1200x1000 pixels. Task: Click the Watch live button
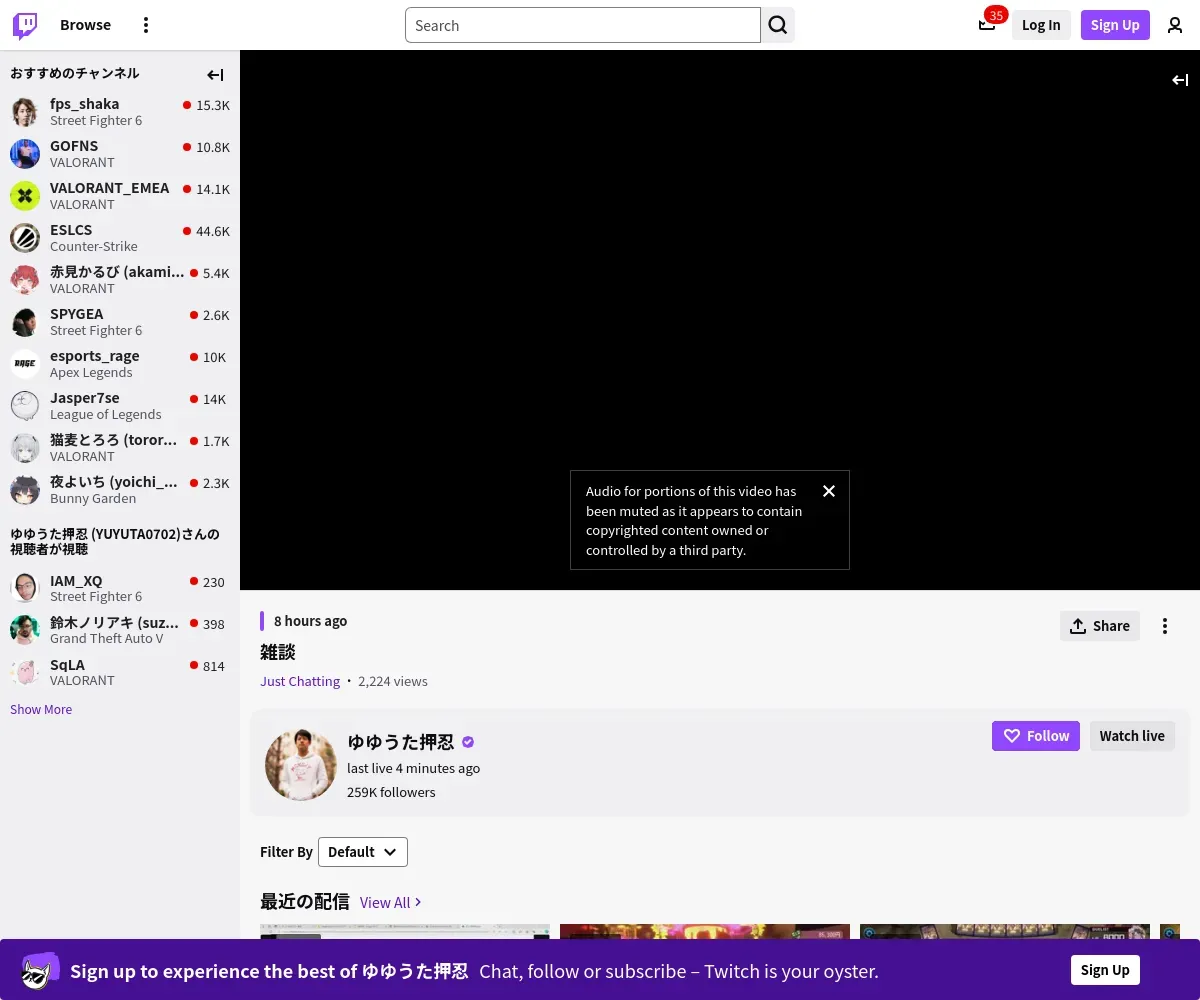[1132, 736]
